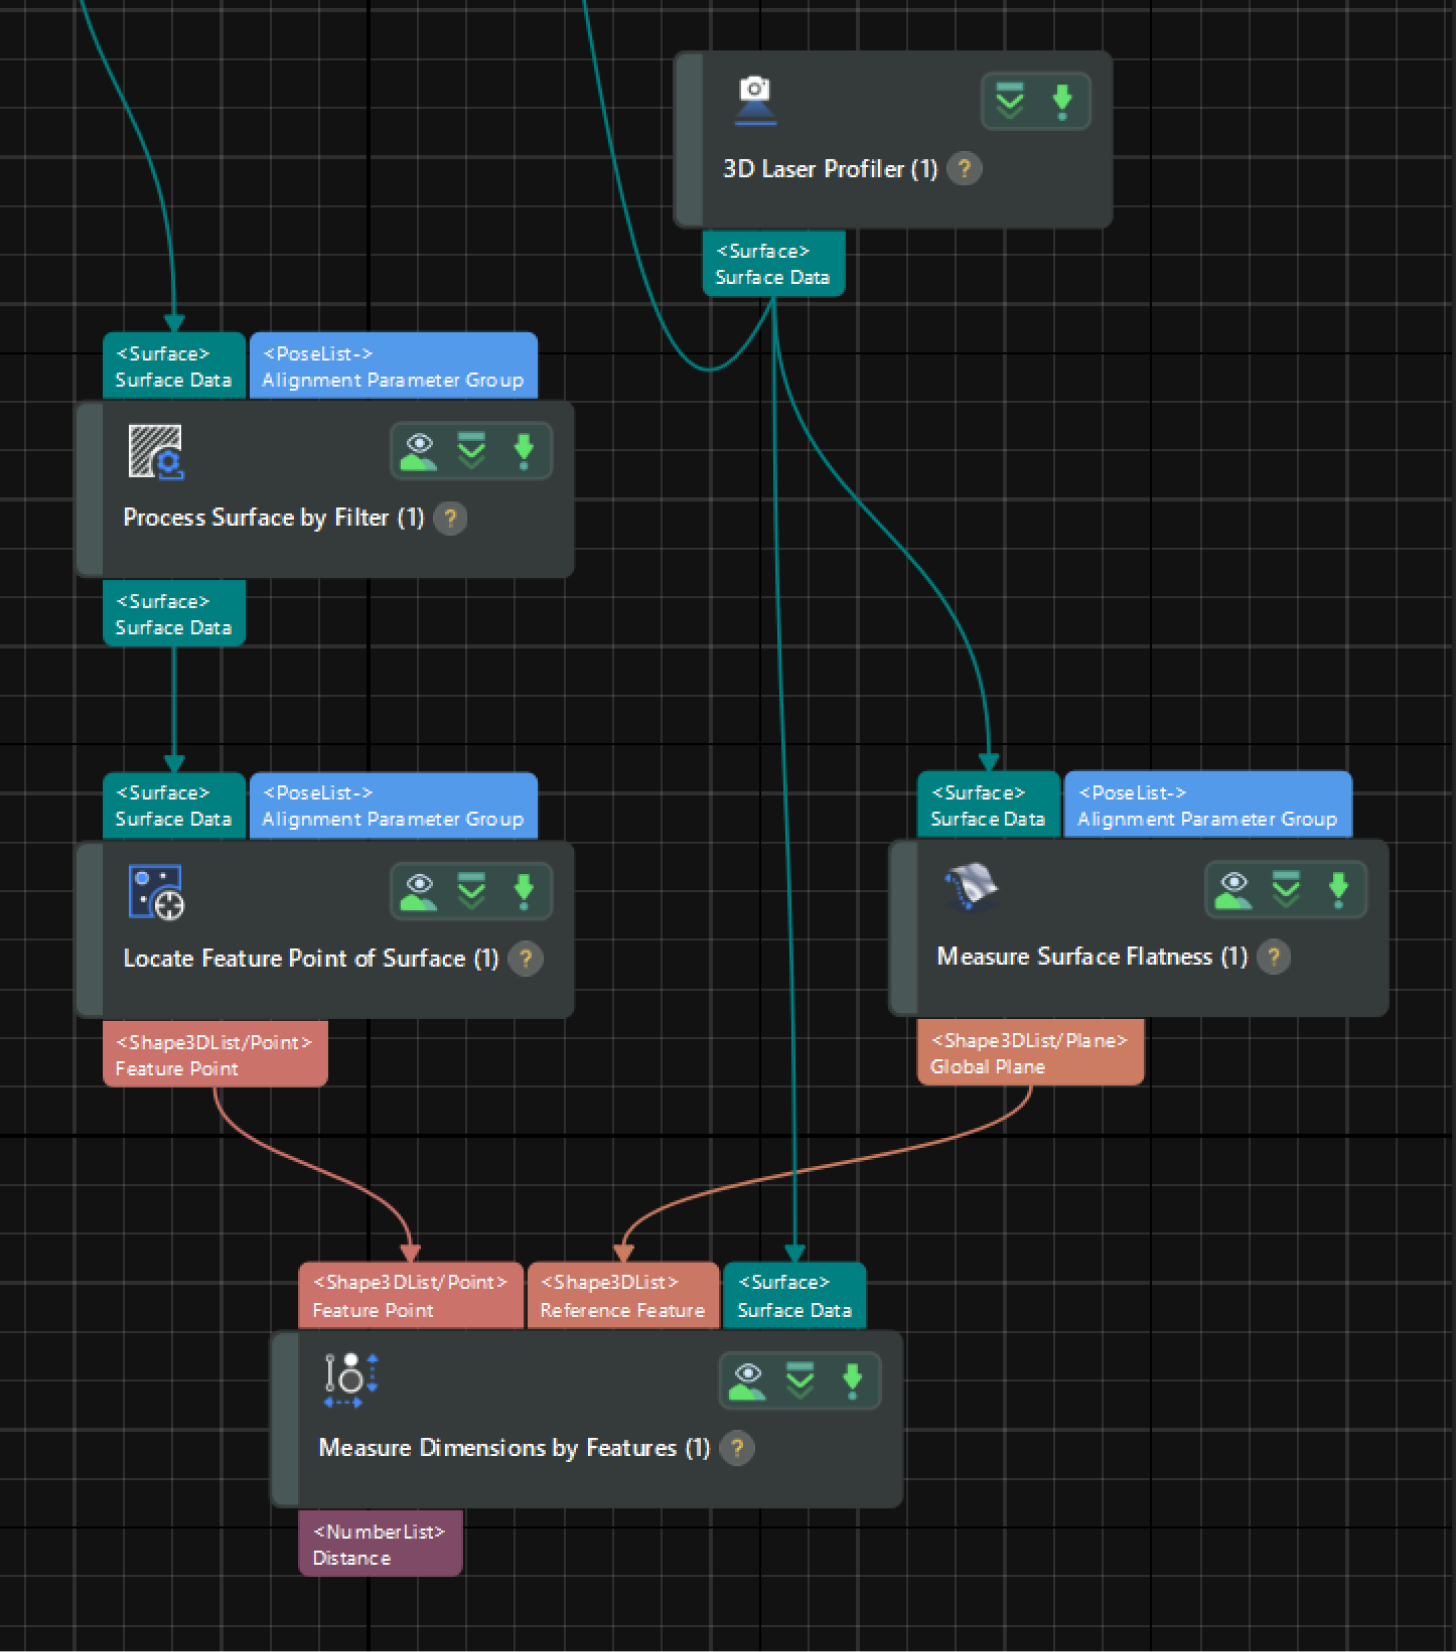Click the Process Surface by Filter step icon

pyautogui.click(x=156, y=451)
